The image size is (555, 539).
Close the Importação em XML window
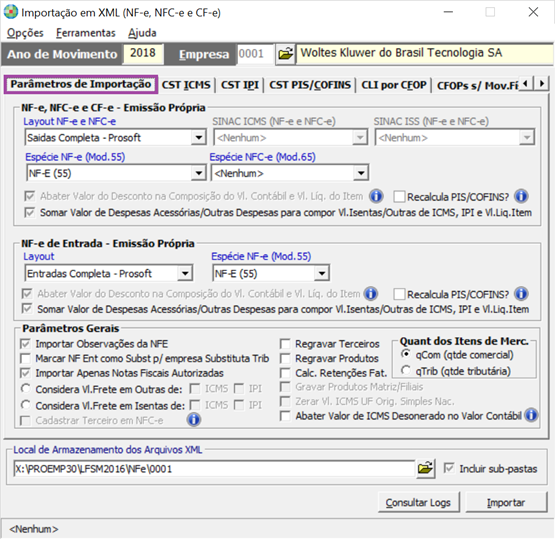(533, 12)
